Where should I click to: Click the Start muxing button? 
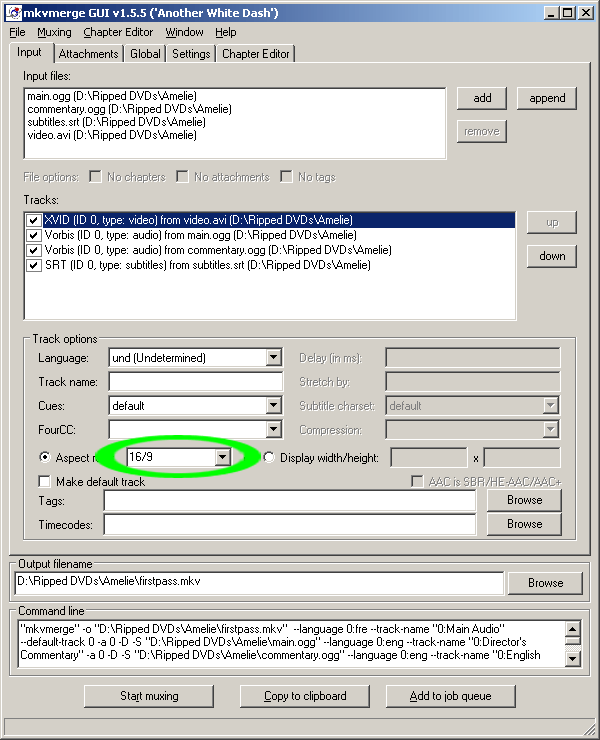tap(149, 696)
